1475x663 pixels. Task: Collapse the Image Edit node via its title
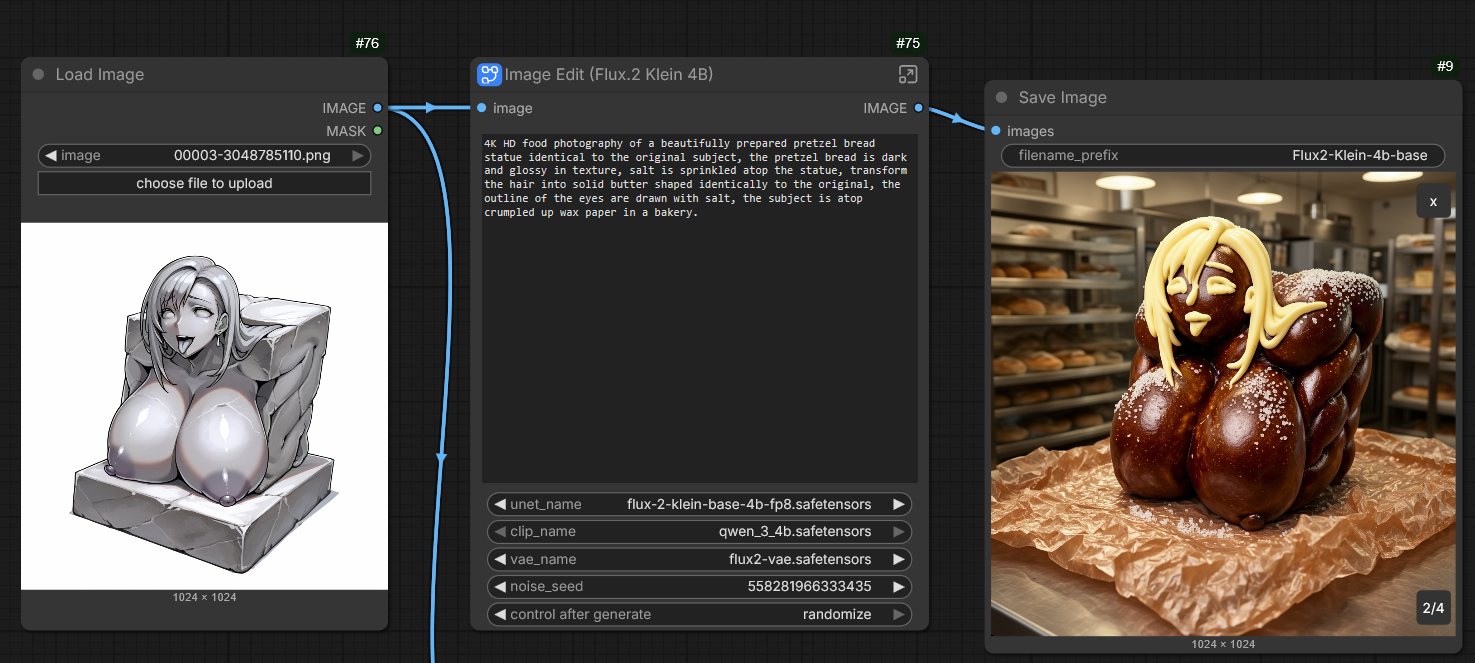click(608, 75)
